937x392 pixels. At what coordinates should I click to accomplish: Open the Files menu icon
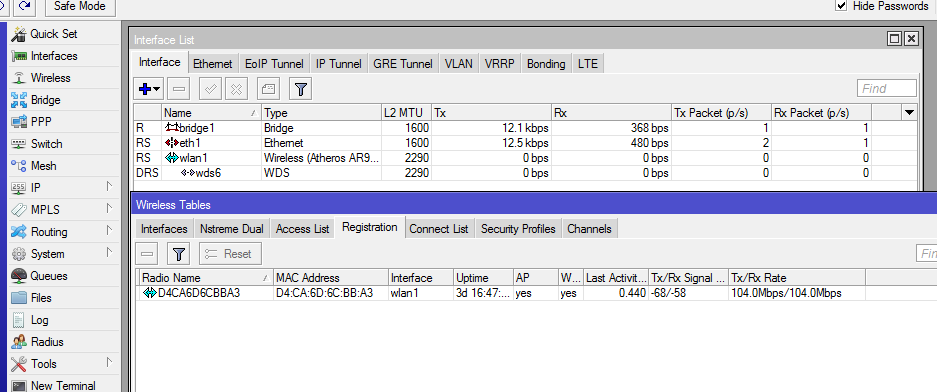20,298
